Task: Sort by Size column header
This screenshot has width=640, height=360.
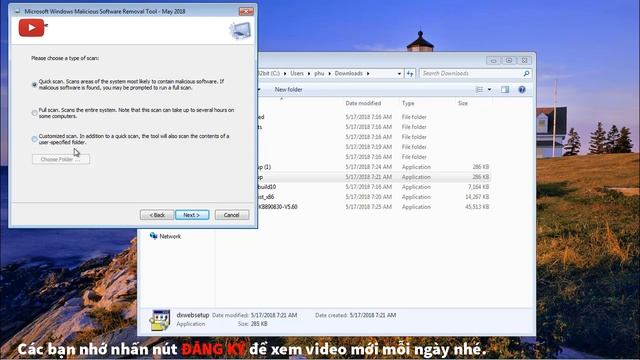Action: pos(462,103)
